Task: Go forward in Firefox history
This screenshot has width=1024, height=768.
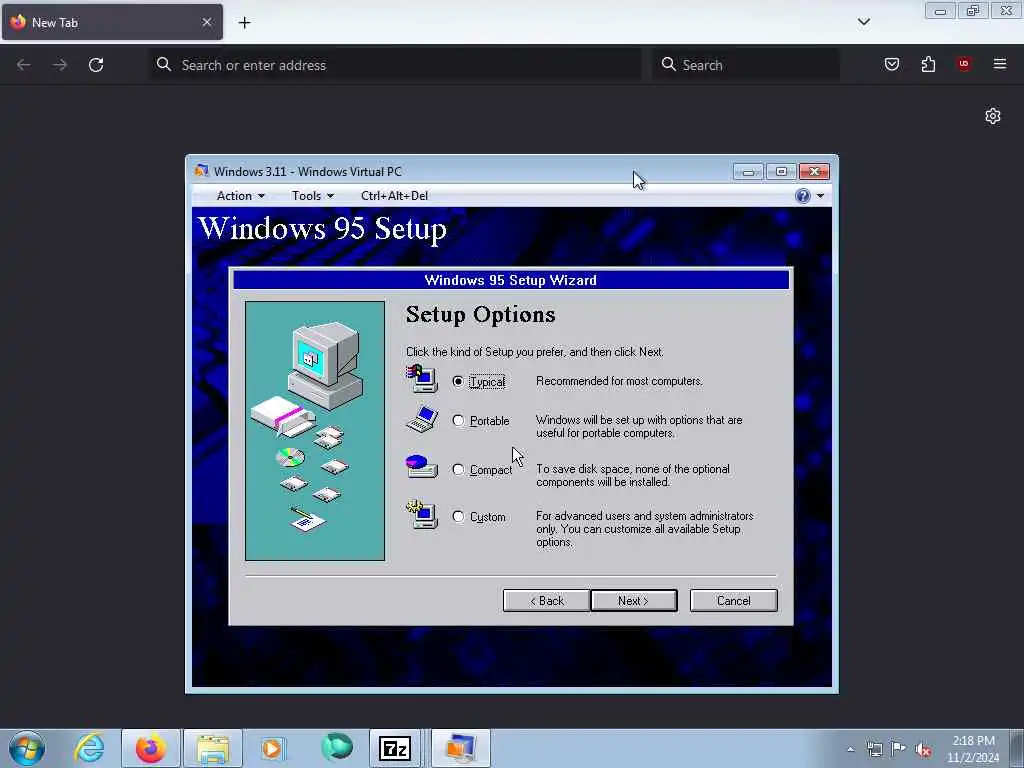Action: pos(60,65)
